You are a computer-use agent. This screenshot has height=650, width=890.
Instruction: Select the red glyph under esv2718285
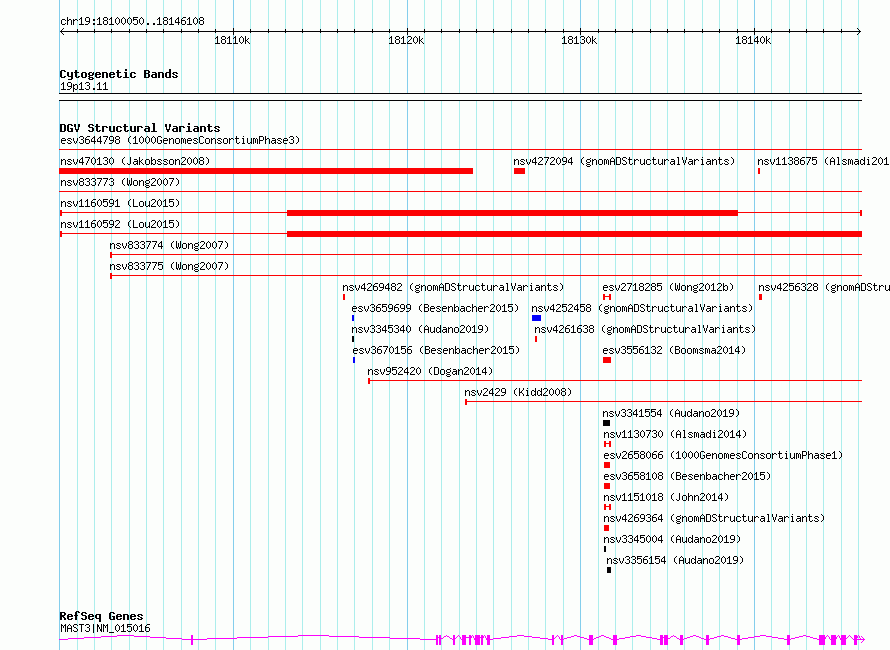pyautogui.click(x=607, y=297)
